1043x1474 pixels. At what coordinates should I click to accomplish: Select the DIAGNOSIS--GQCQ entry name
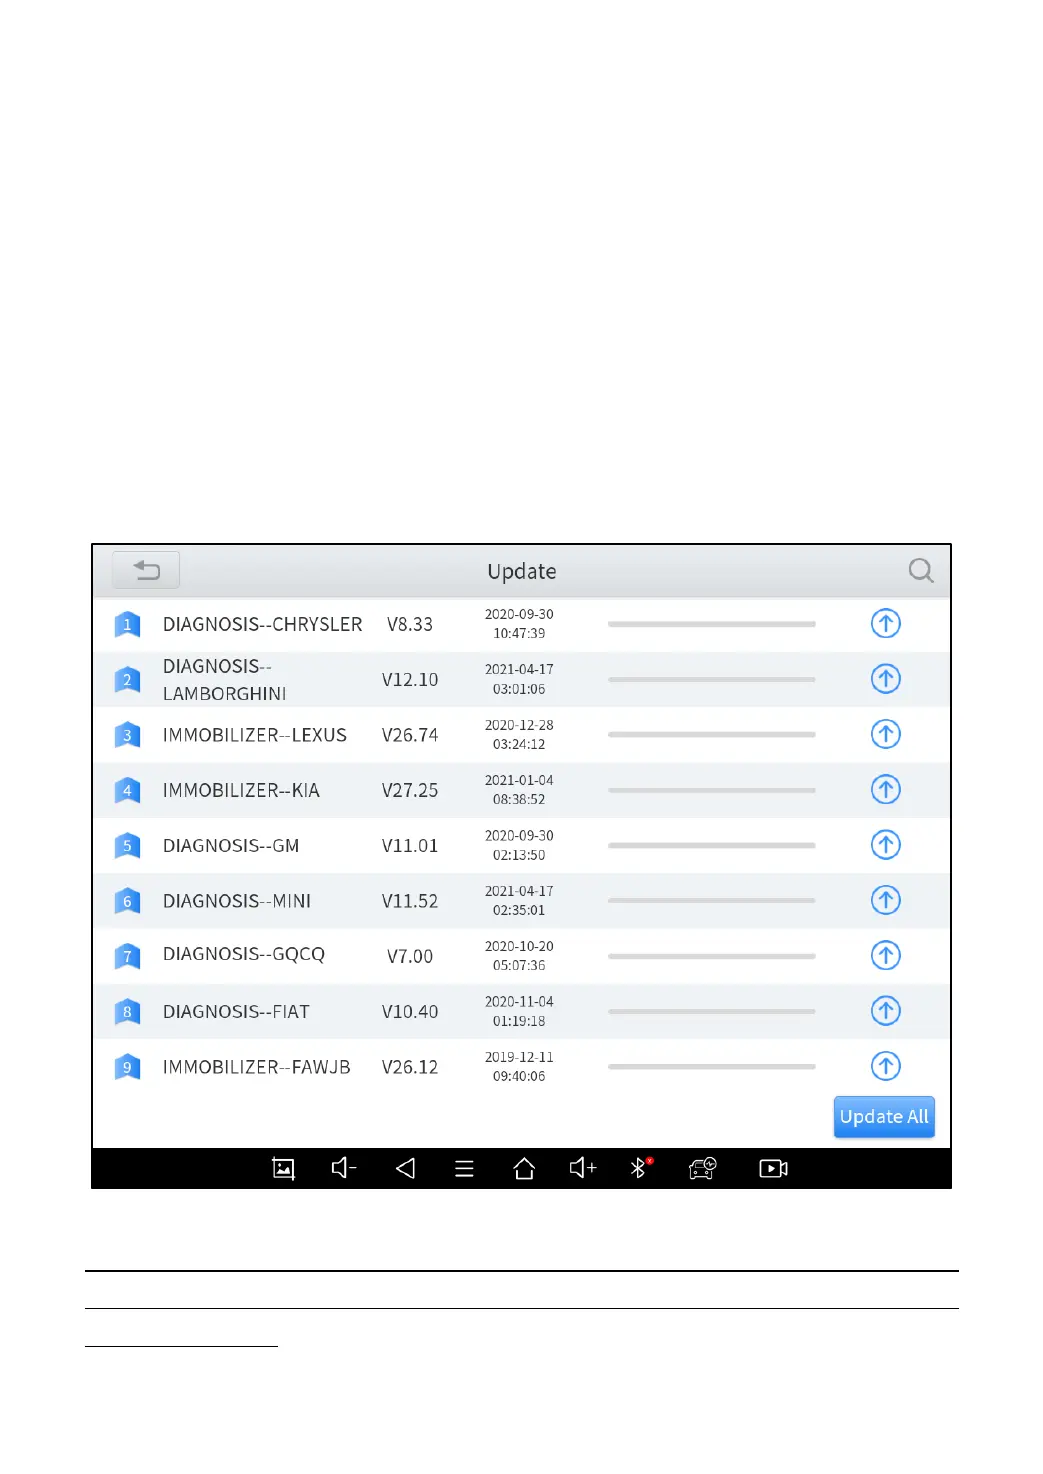tap(244, 954)
